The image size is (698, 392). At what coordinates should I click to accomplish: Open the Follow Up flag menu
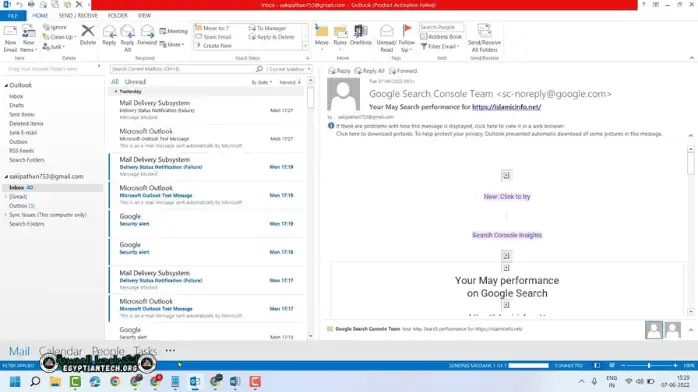406,38
